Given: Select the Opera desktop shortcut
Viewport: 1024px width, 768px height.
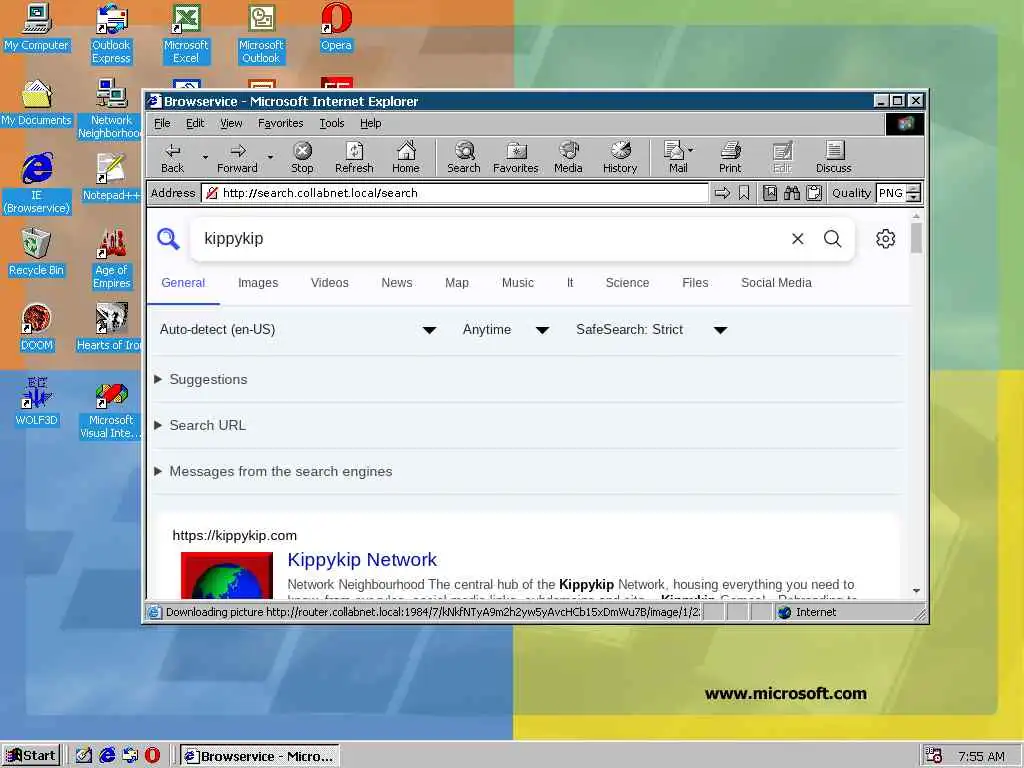Looking at the screenshot, I should click(336, 29).
